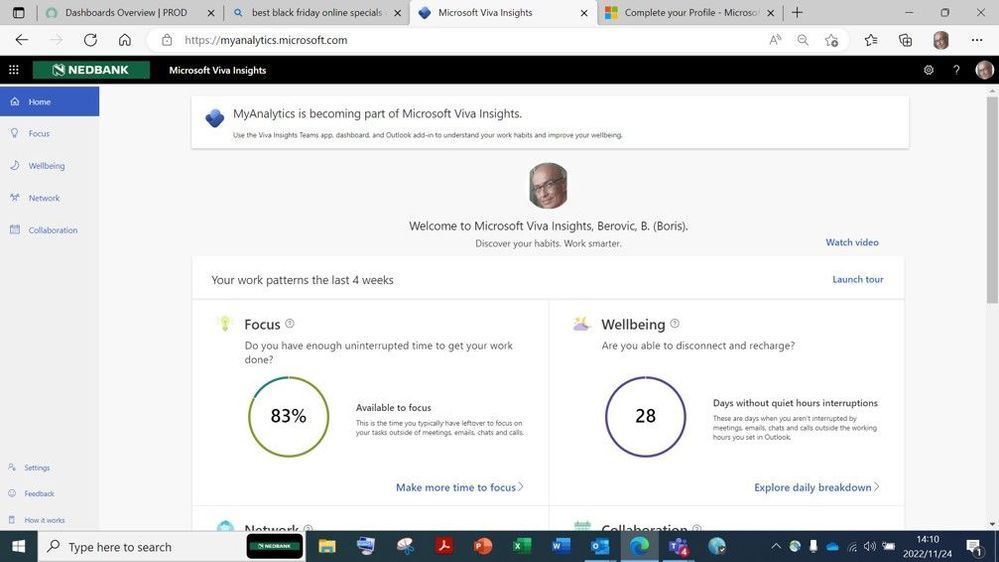This screenshot has width=999, height=562.
Task: Click user profile photo above welcome text
Action: tap(548, 185)
